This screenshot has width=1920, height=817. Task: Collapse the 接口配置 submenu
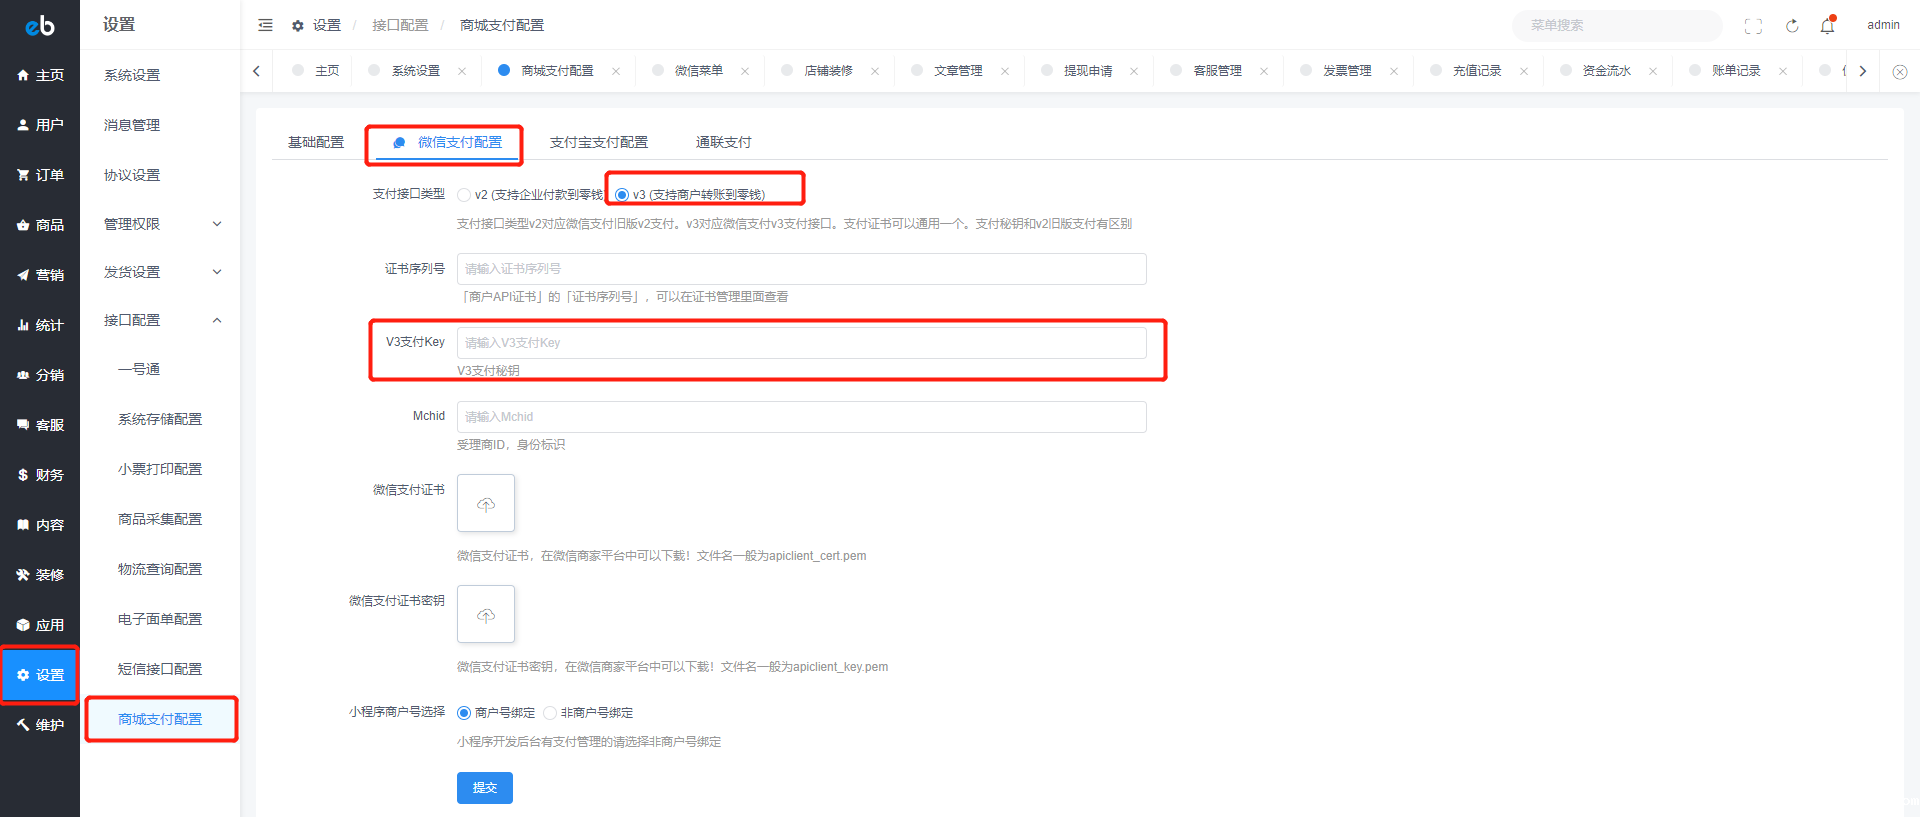[x=160, y=320]
